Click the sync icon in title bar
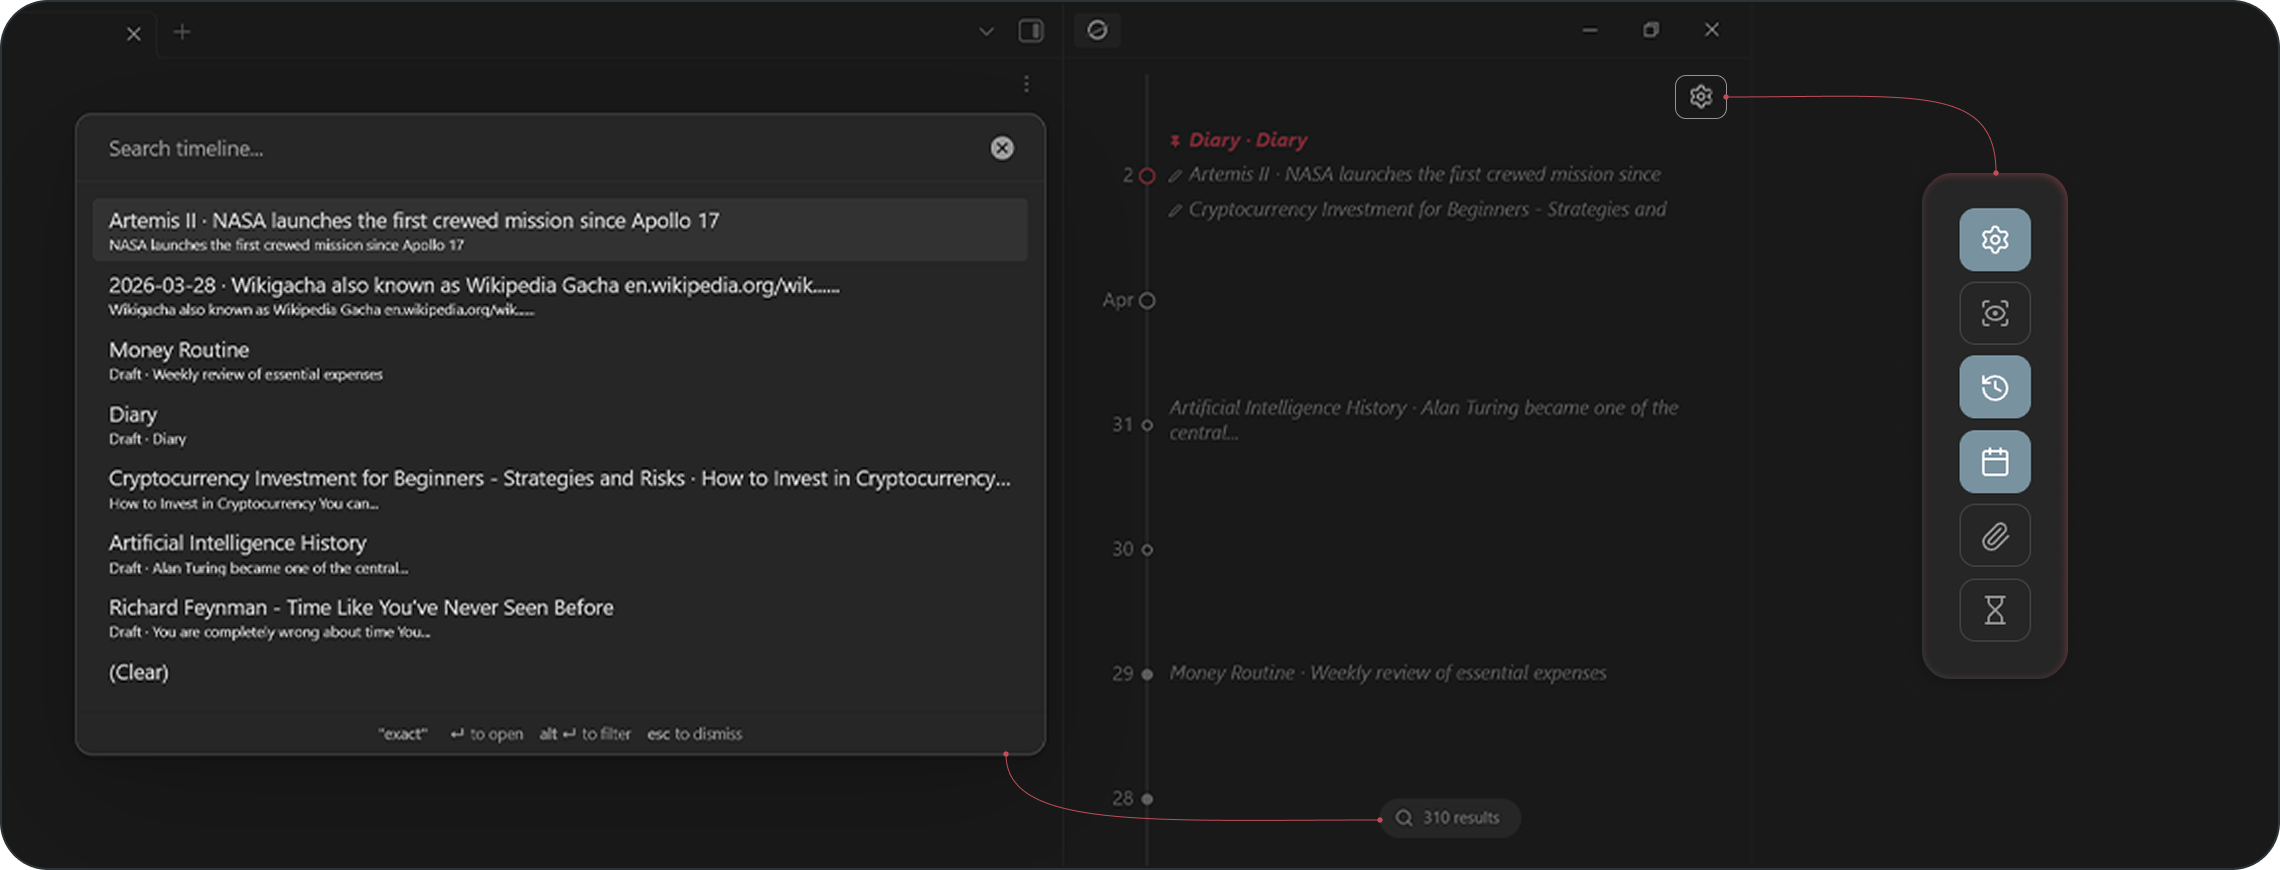This screenshot has height=870, width=2280. (1097, 31)
